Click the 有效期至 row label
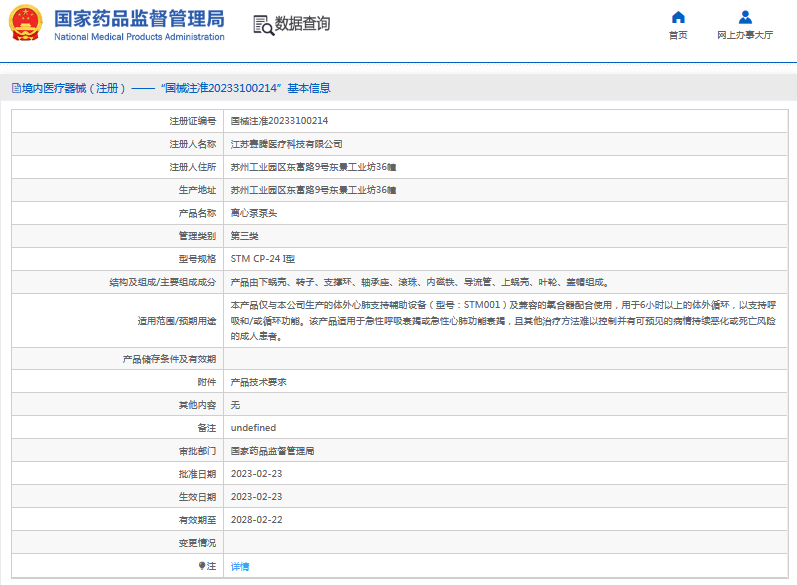 (x=197, y=520)
